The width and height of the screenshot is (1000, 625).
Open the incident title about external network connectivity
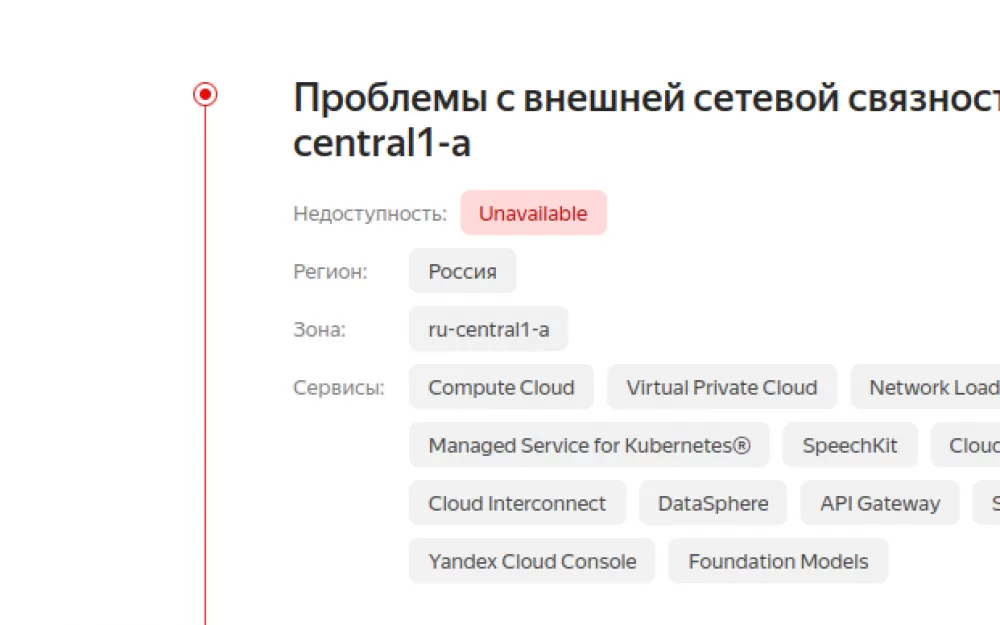[646, 120]
